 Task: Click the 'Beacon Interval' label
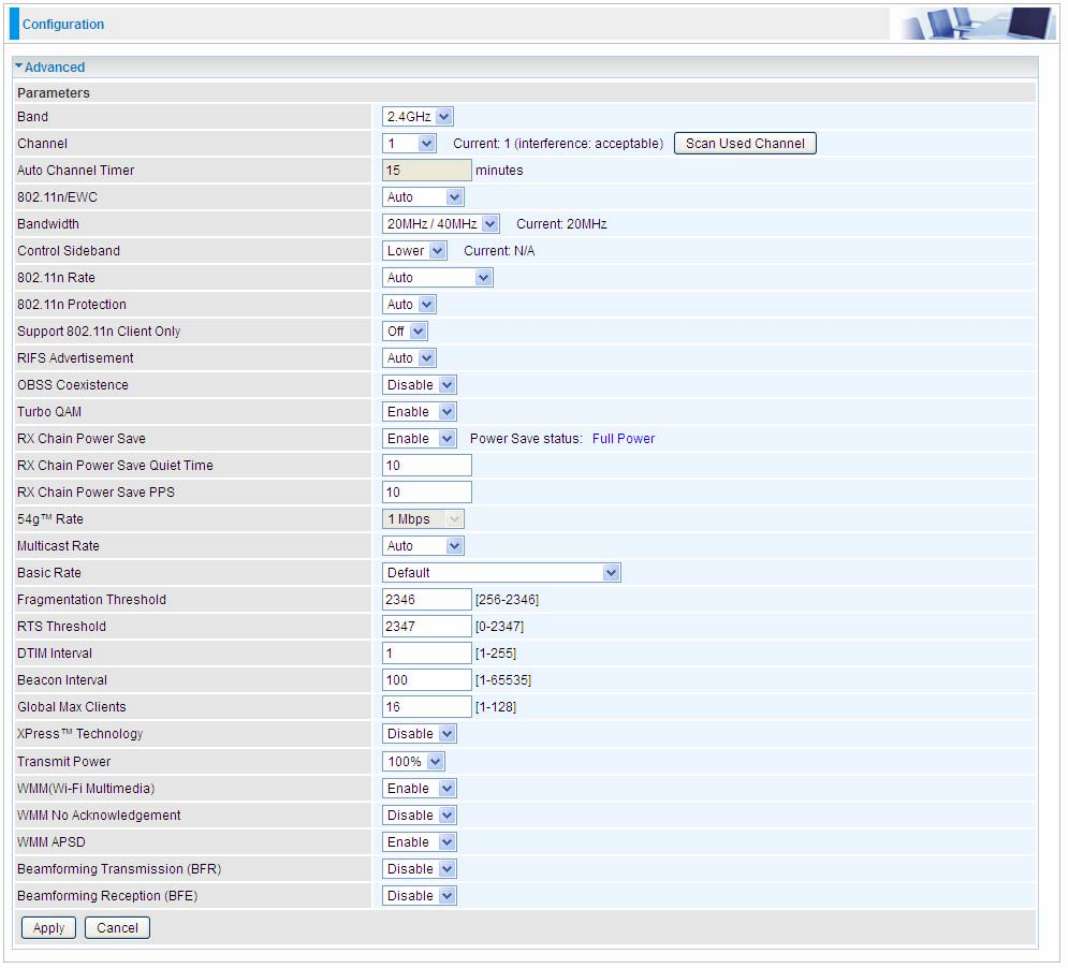tap(62, 681)
